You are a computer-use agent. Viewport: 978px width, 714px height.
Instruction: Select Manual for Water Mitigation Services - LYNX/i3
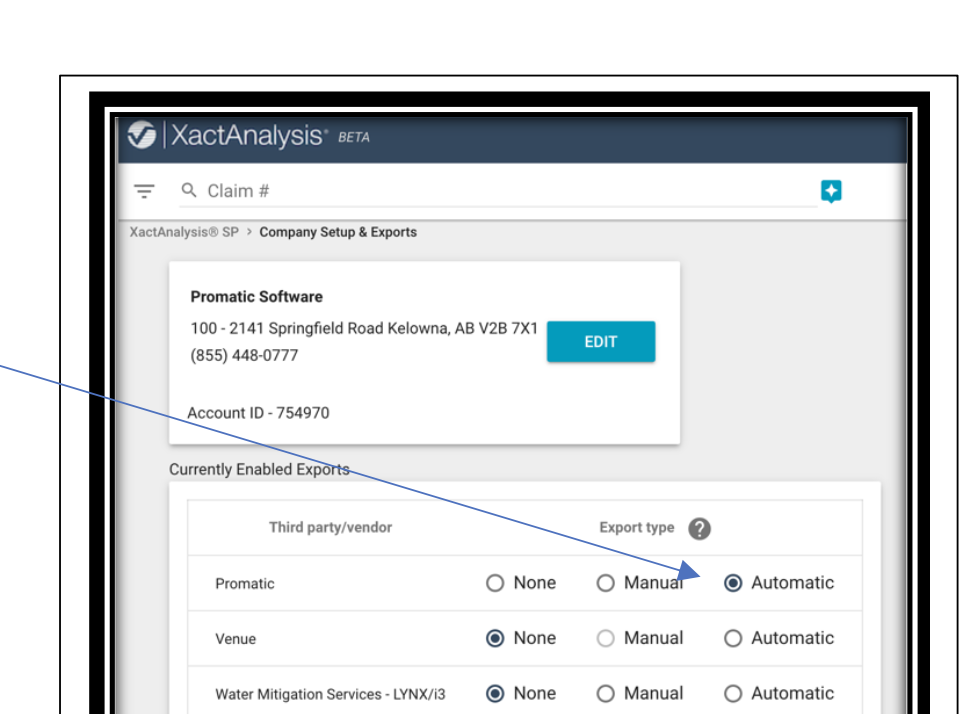point(606,693)
